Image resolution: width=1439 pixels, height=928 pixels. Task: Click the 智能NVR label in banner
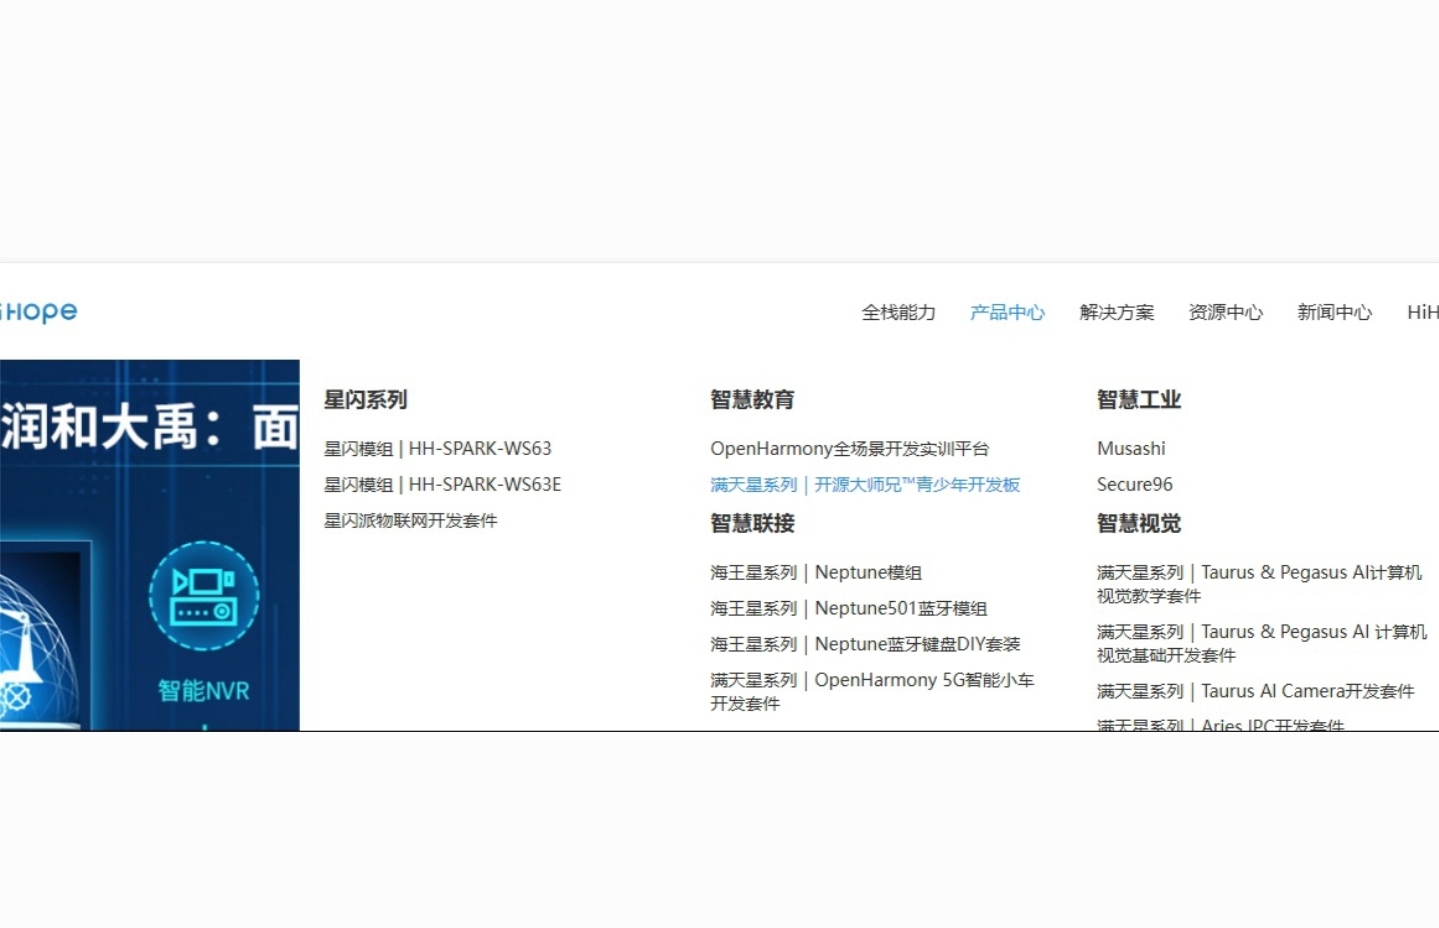204,691
